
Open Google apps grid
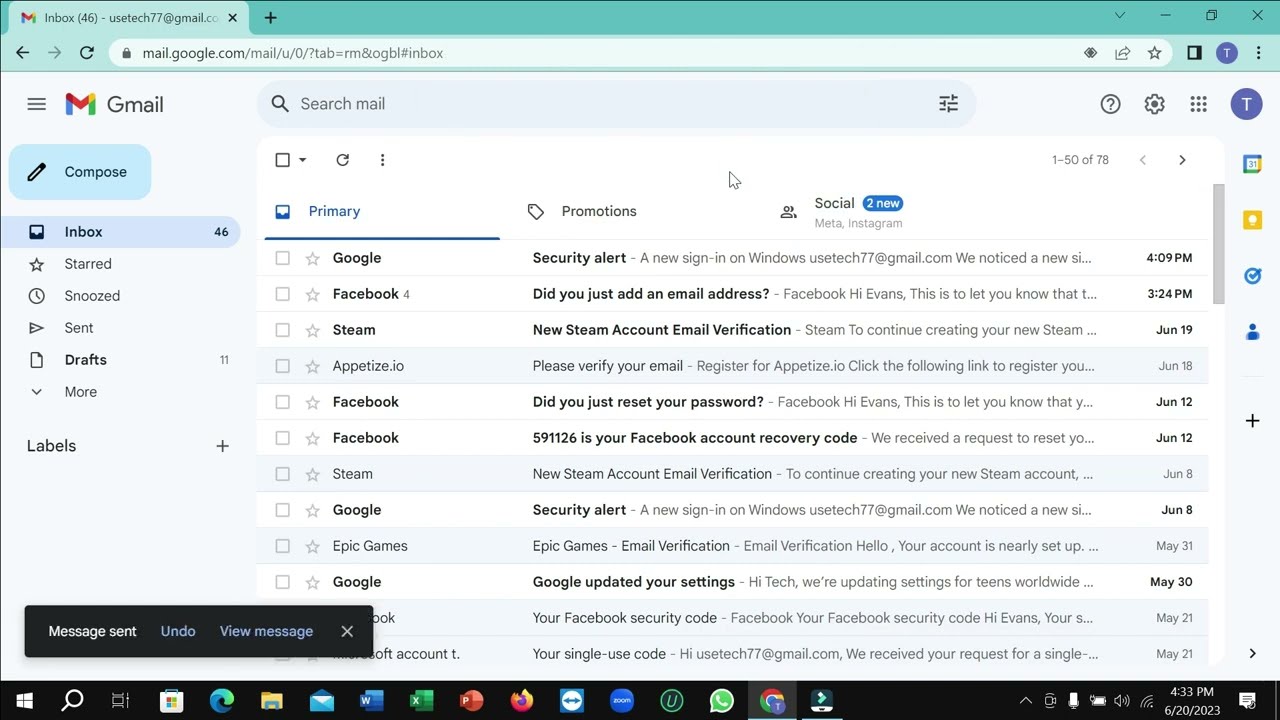pyautogui.click(x=1198, y=104)
